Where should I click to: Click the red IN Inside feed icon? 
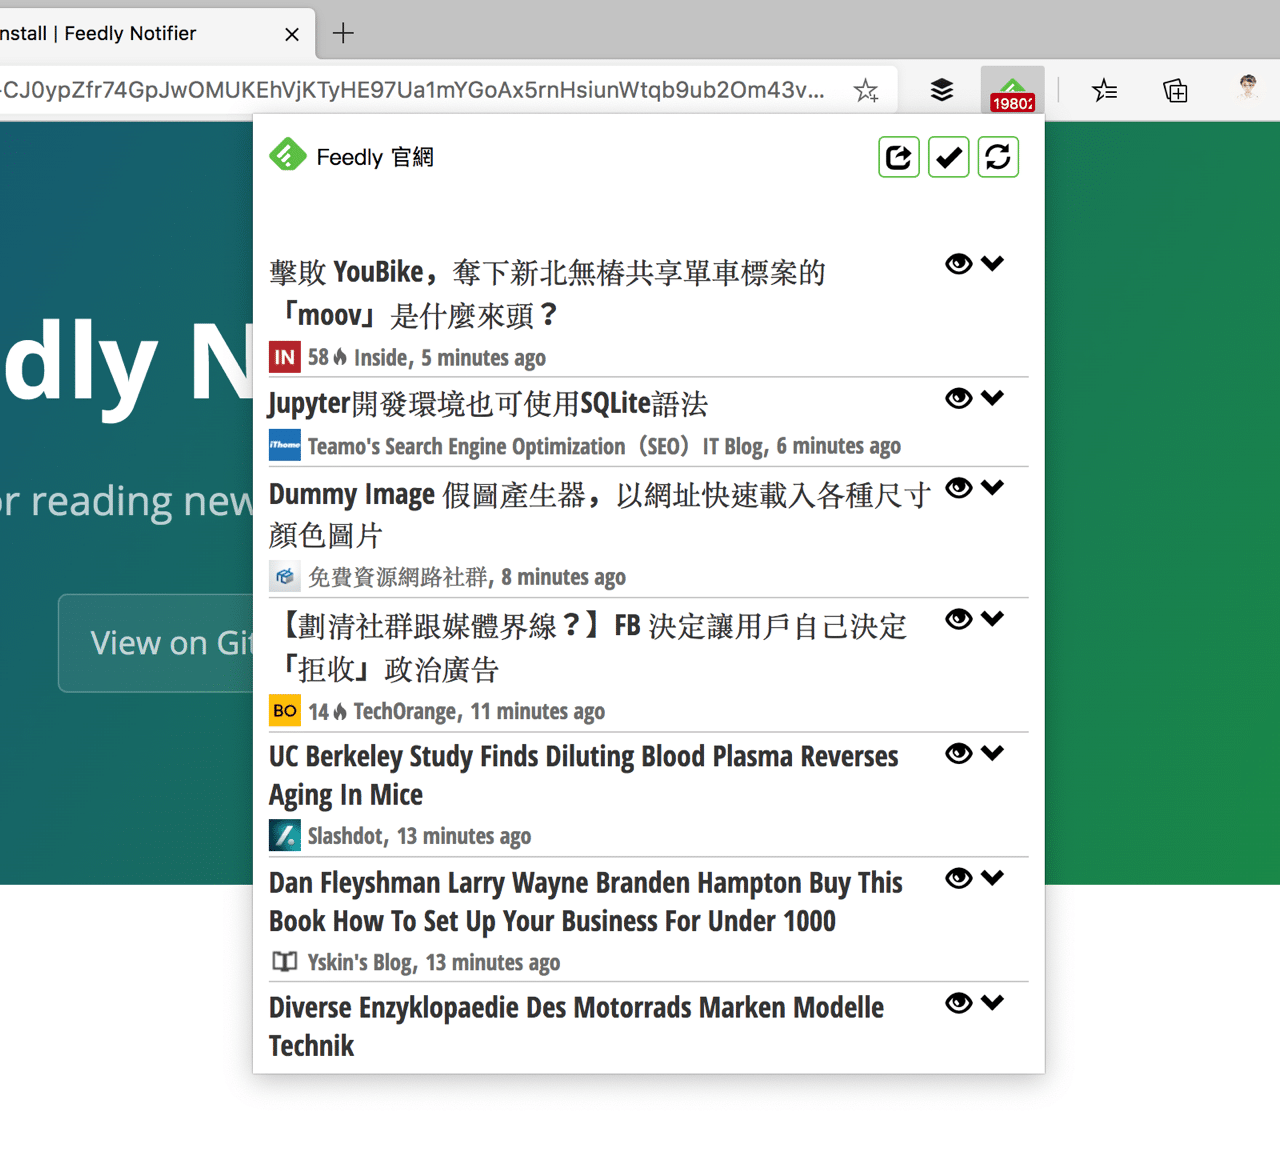(x=285, y=357)
